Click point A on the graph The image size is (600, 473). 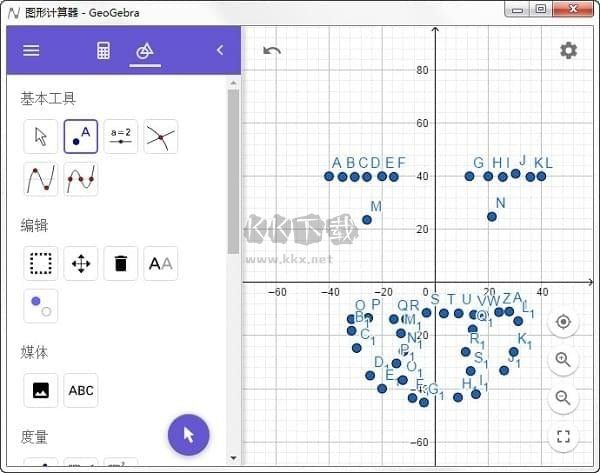(x=329, y=176)
